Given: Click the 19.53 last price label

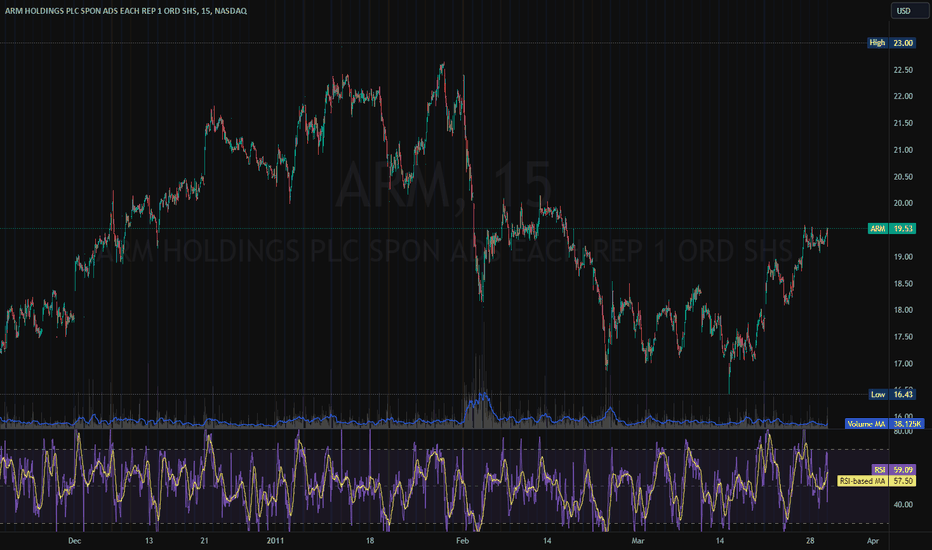Looking at the screenshot, I should click(903, 228).
